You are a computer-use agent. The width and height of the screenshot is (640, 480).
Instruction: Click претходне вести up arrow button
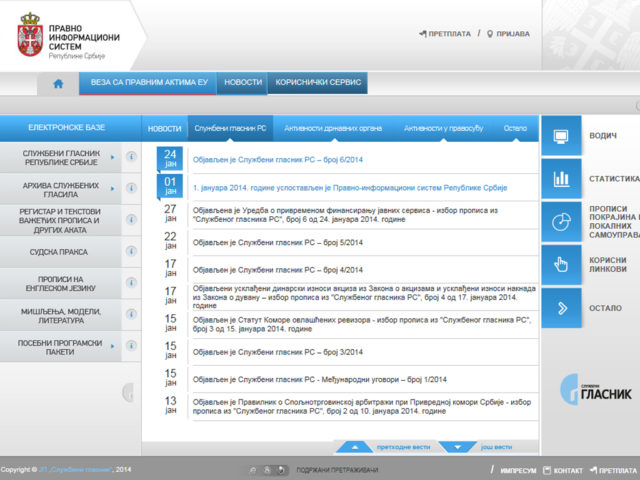tap(354, 447)
